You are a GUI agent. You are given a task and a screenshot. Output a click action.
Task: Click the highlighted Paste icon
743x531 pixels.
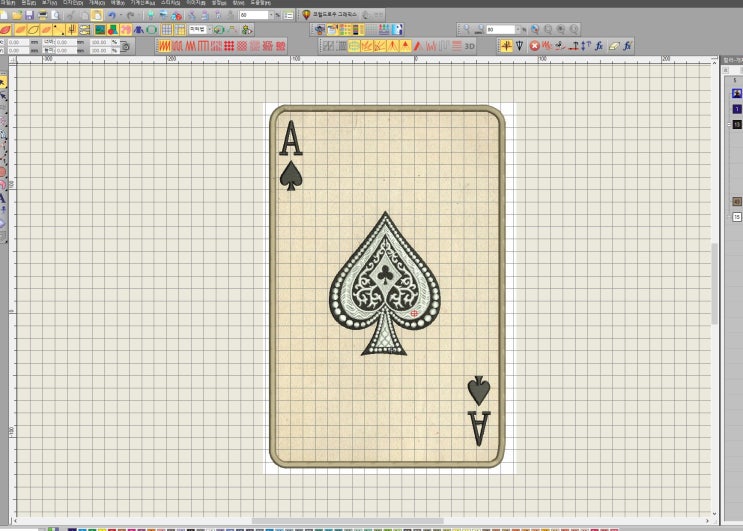pyautogui.click(x=97, y=16)
